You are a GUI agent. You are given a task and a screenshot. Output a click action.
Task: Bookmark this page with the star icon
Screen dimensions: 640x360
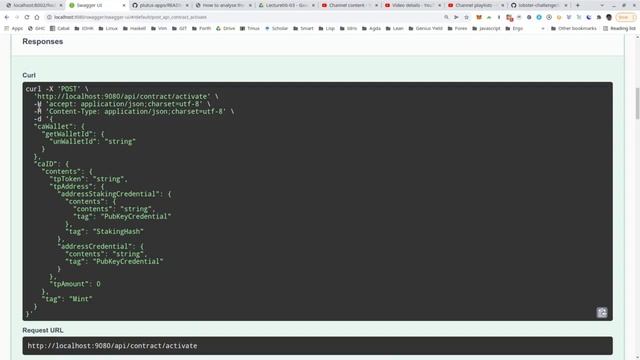[467, 17]
